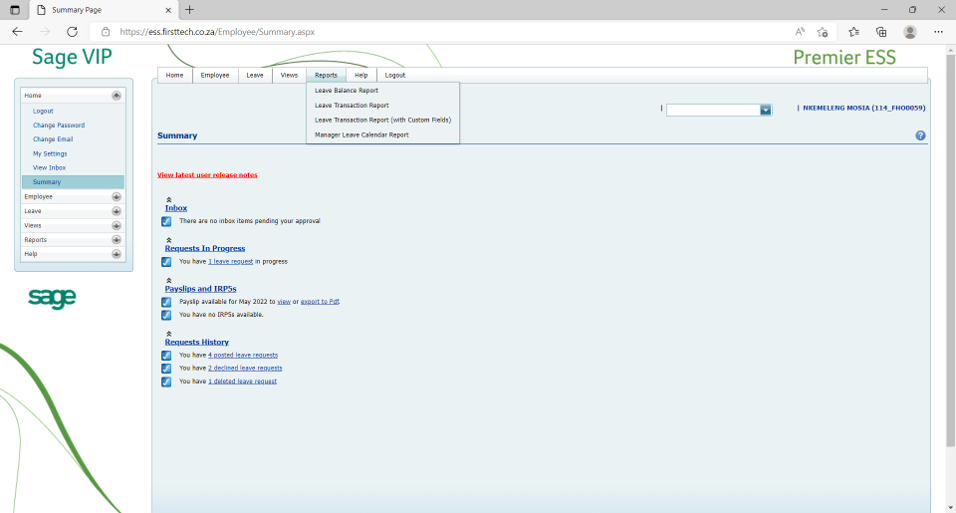Expand the Employee sidebar section
The image size is (956, 513).
(116, 197)
